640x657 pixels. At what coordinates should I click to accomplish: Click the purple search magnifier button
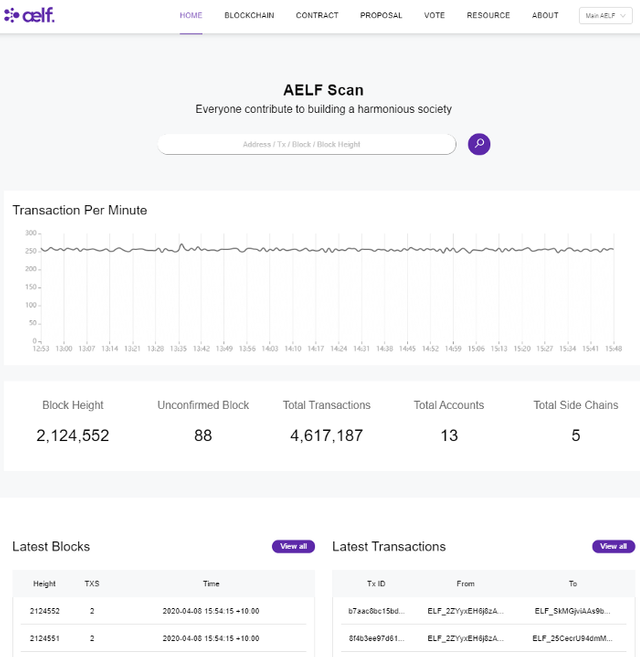coord(479,144)
